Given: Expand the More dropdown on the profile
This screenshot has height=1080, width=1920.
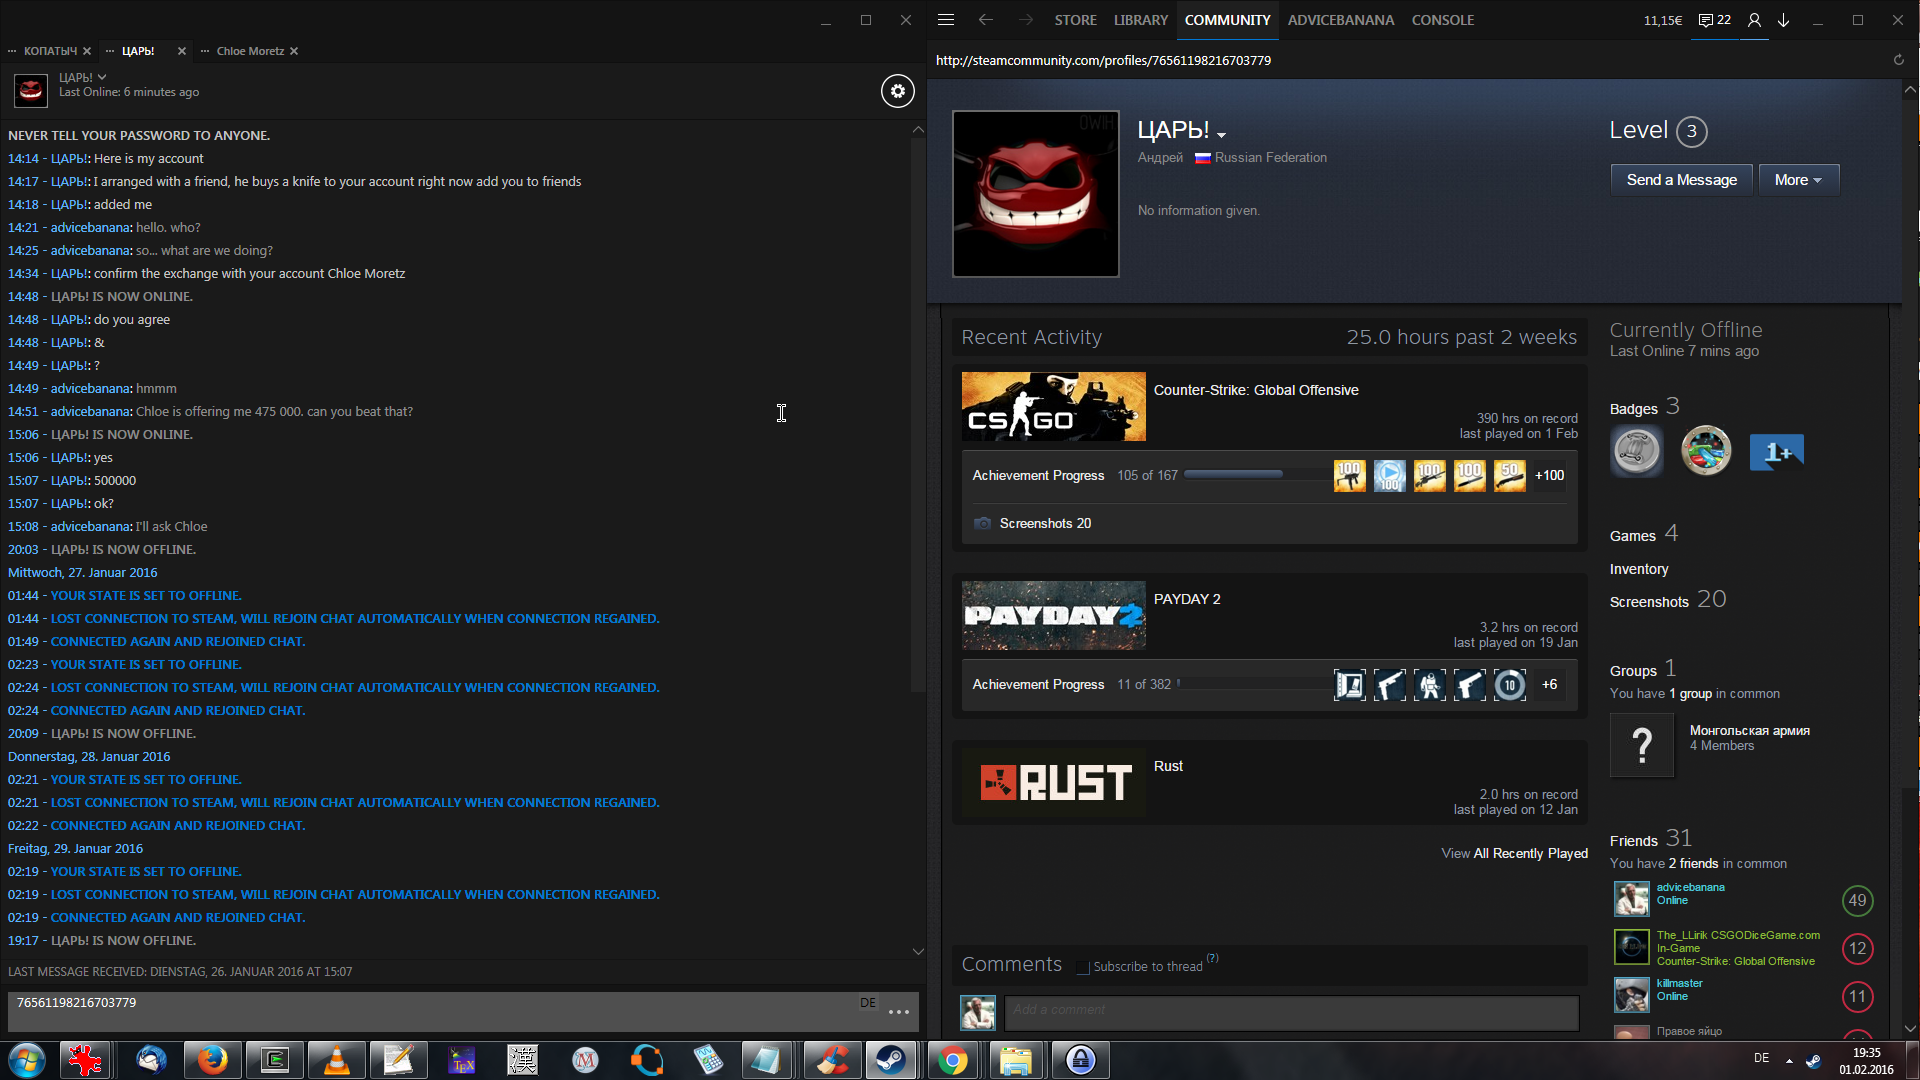Looking at the screenshot, I should (1798, 180).
